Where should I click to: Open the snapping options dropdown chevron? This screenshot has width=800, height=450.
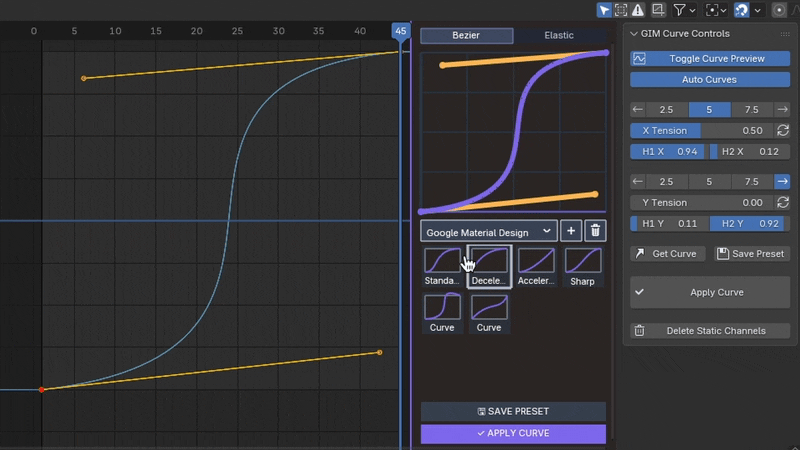[758, 10]
